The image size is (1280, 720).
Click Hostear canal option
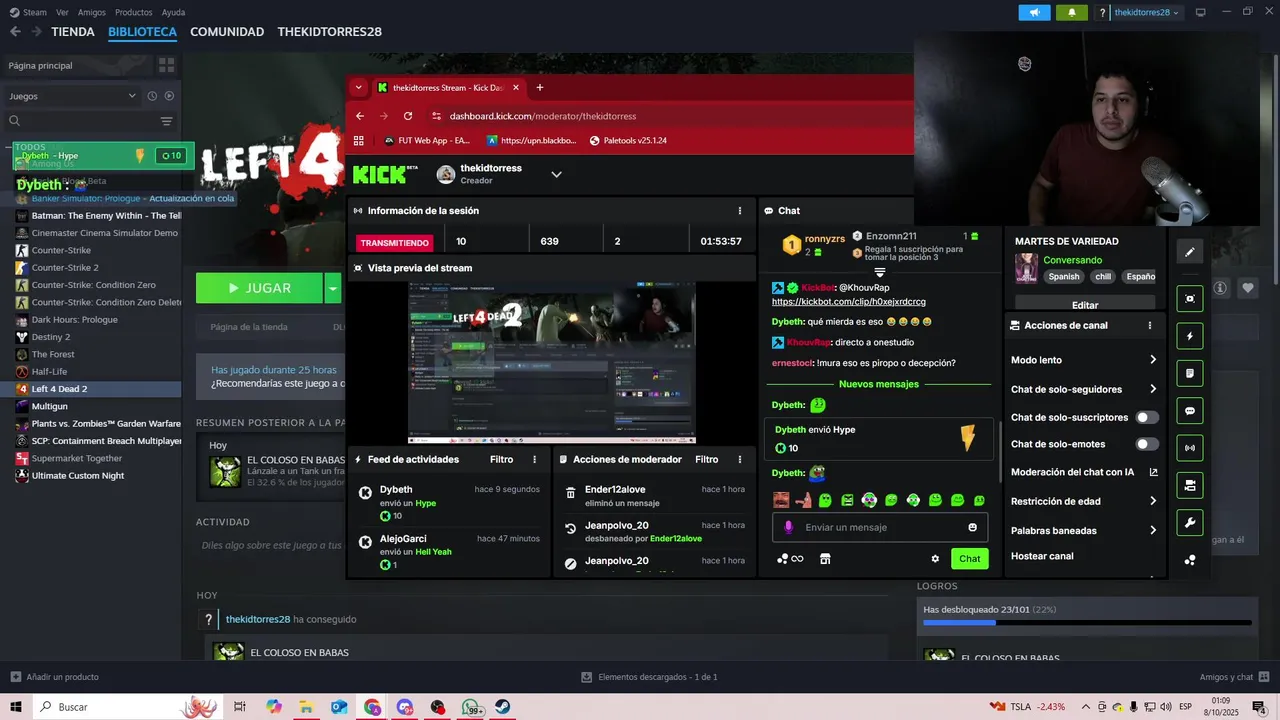pos(1042,556)
